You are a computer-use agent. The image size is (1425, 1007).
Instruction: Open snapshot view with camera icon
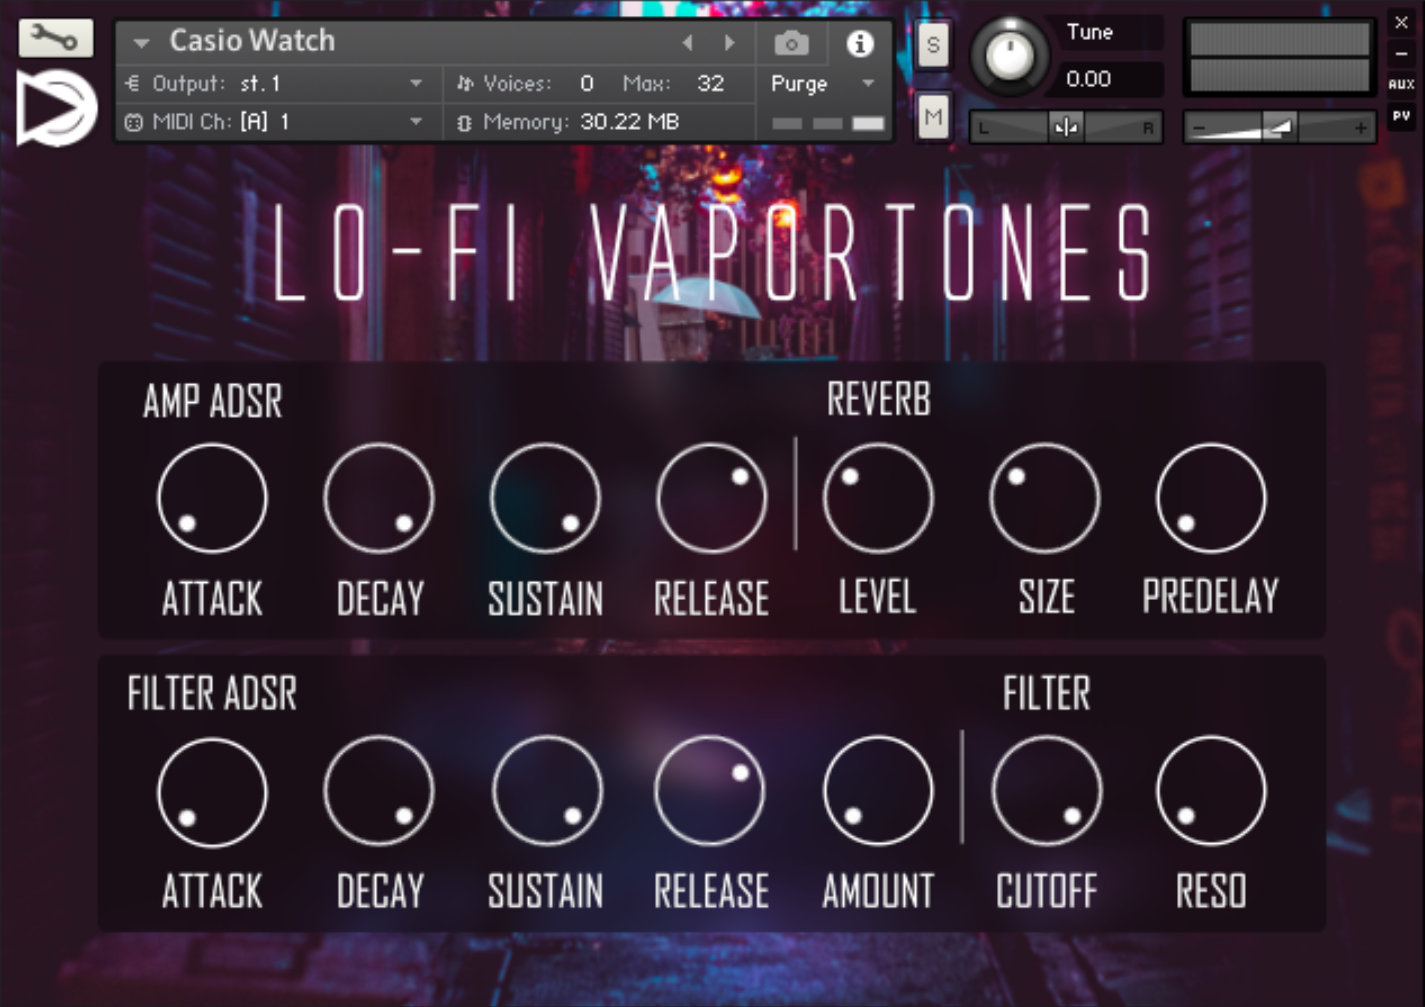[x=791, y=43]
